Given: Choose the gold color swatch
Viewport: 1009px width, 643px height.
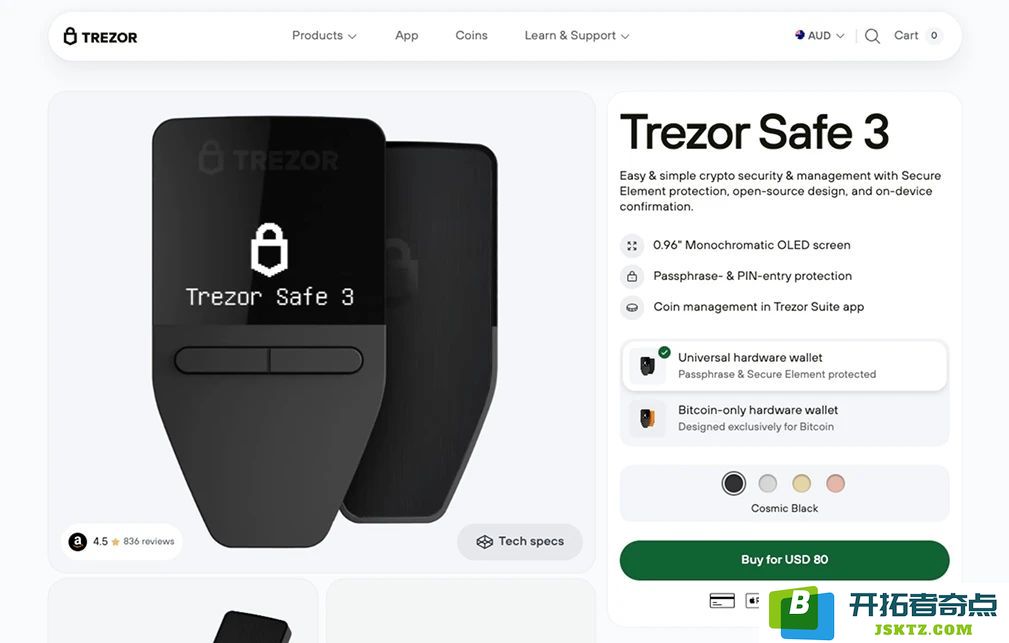Looking at the screenshot, I should 801,483.
